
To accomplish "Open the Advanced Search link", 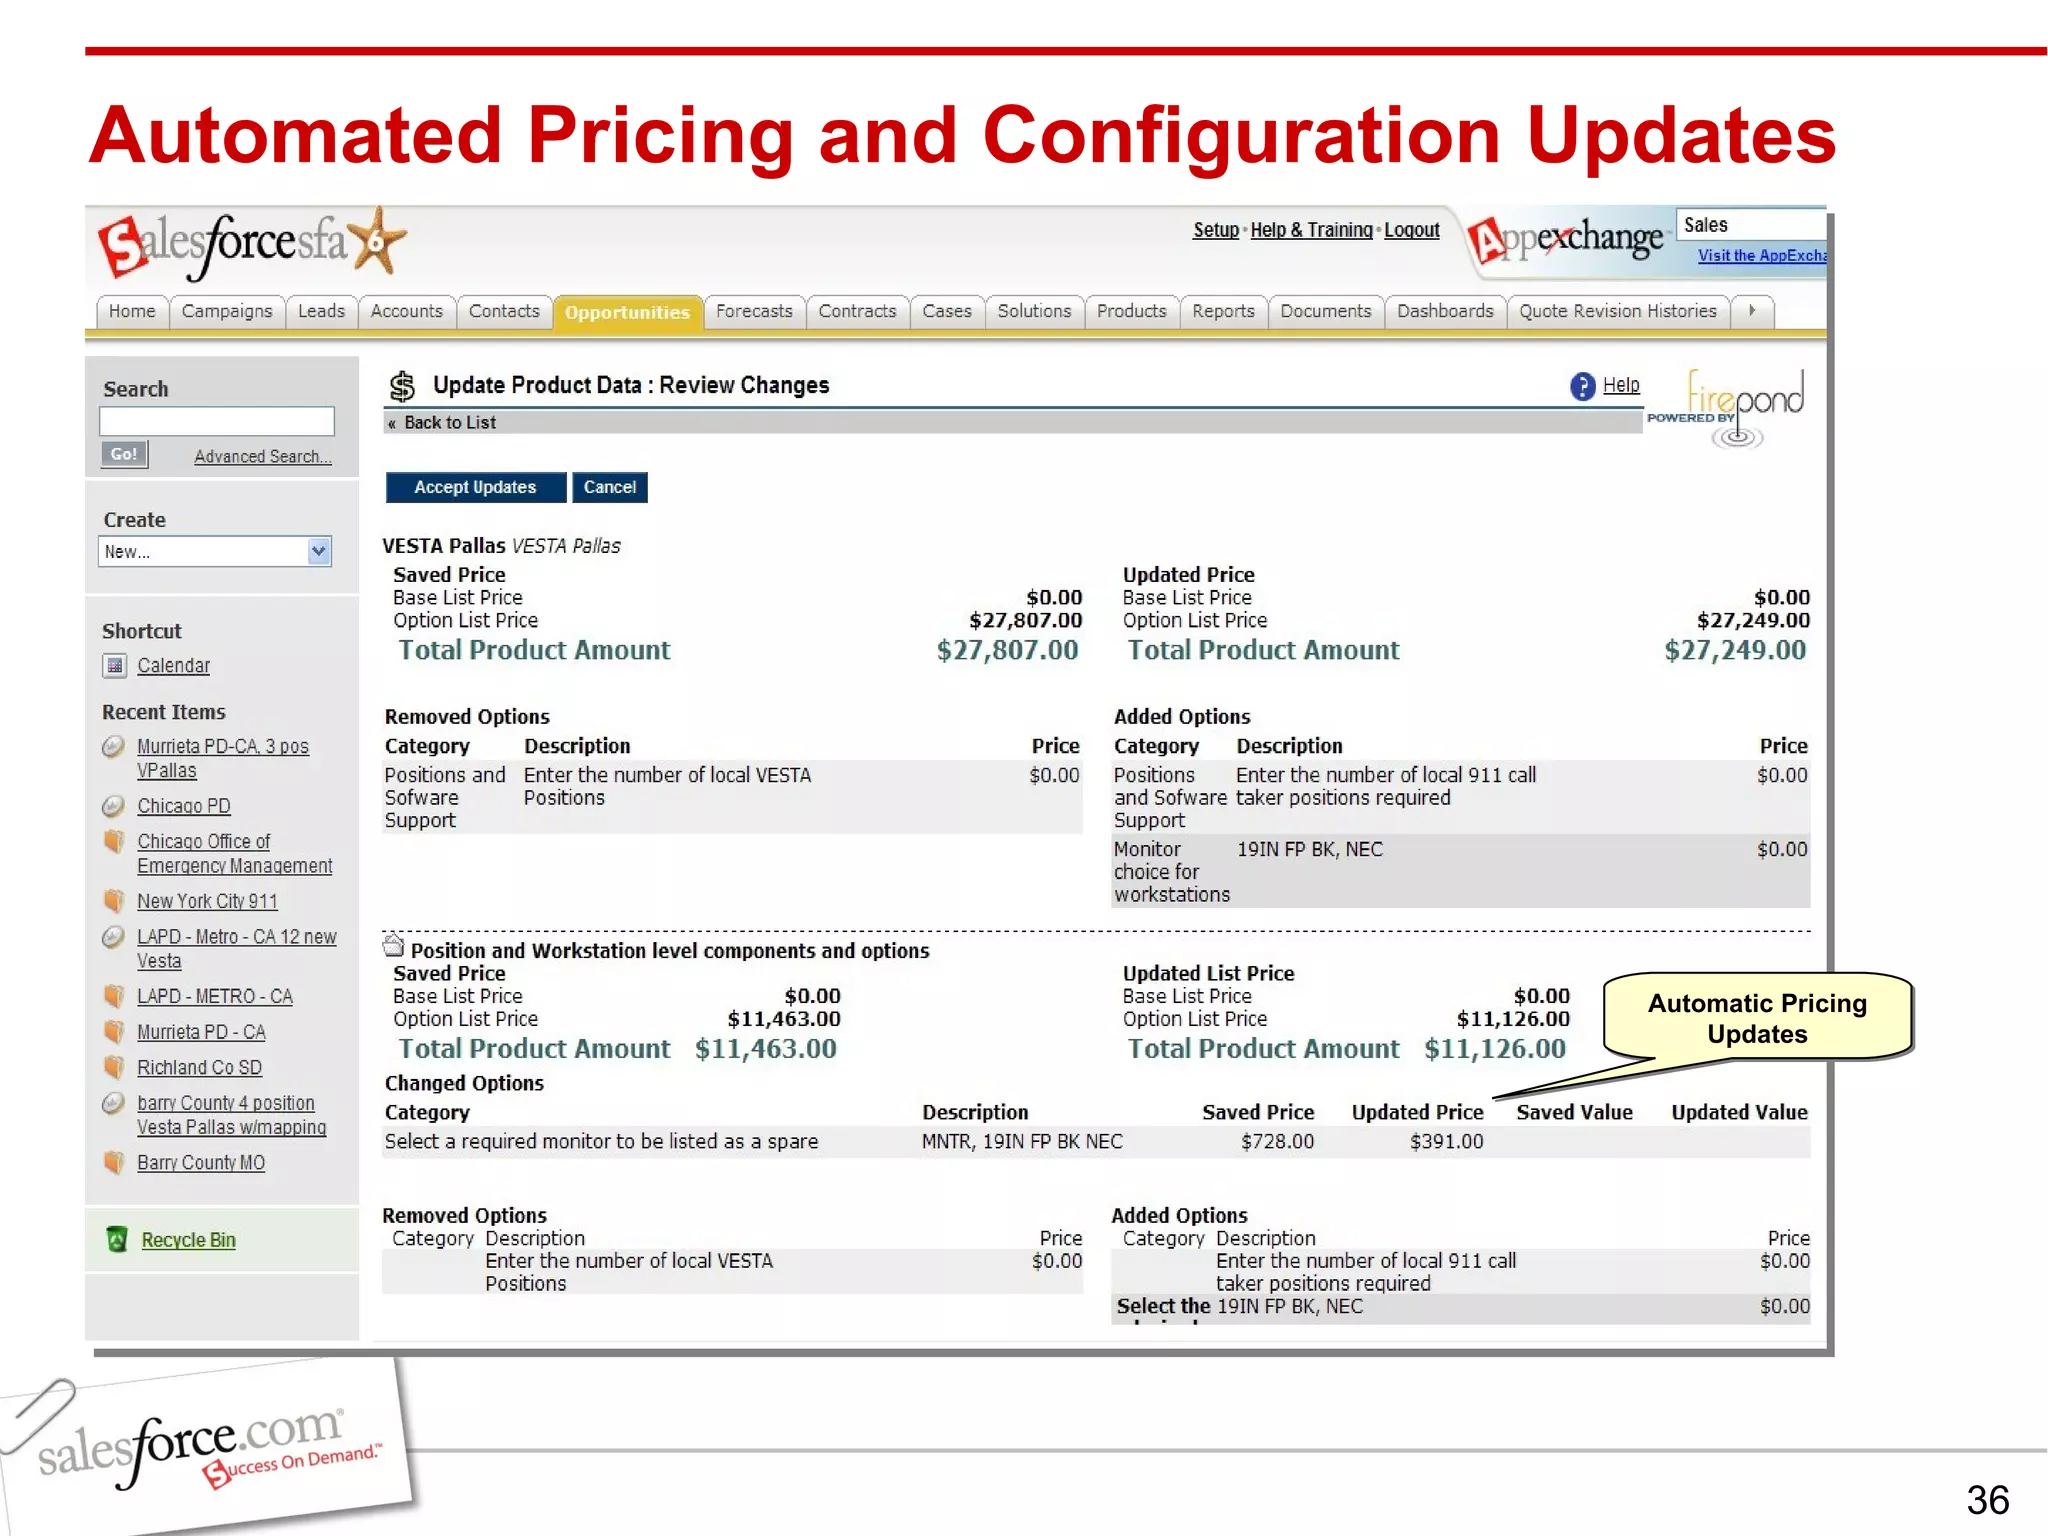I will pyautogui.click(x=263, y=457).
